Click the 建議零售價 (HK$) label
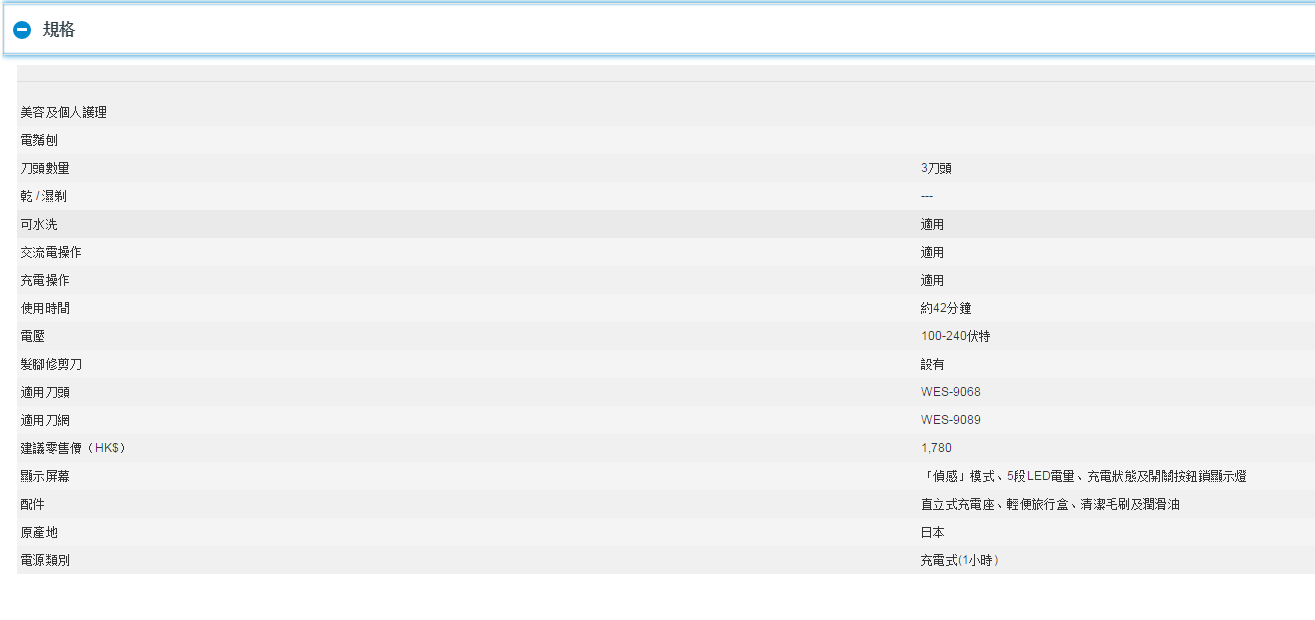 [73, 448]
